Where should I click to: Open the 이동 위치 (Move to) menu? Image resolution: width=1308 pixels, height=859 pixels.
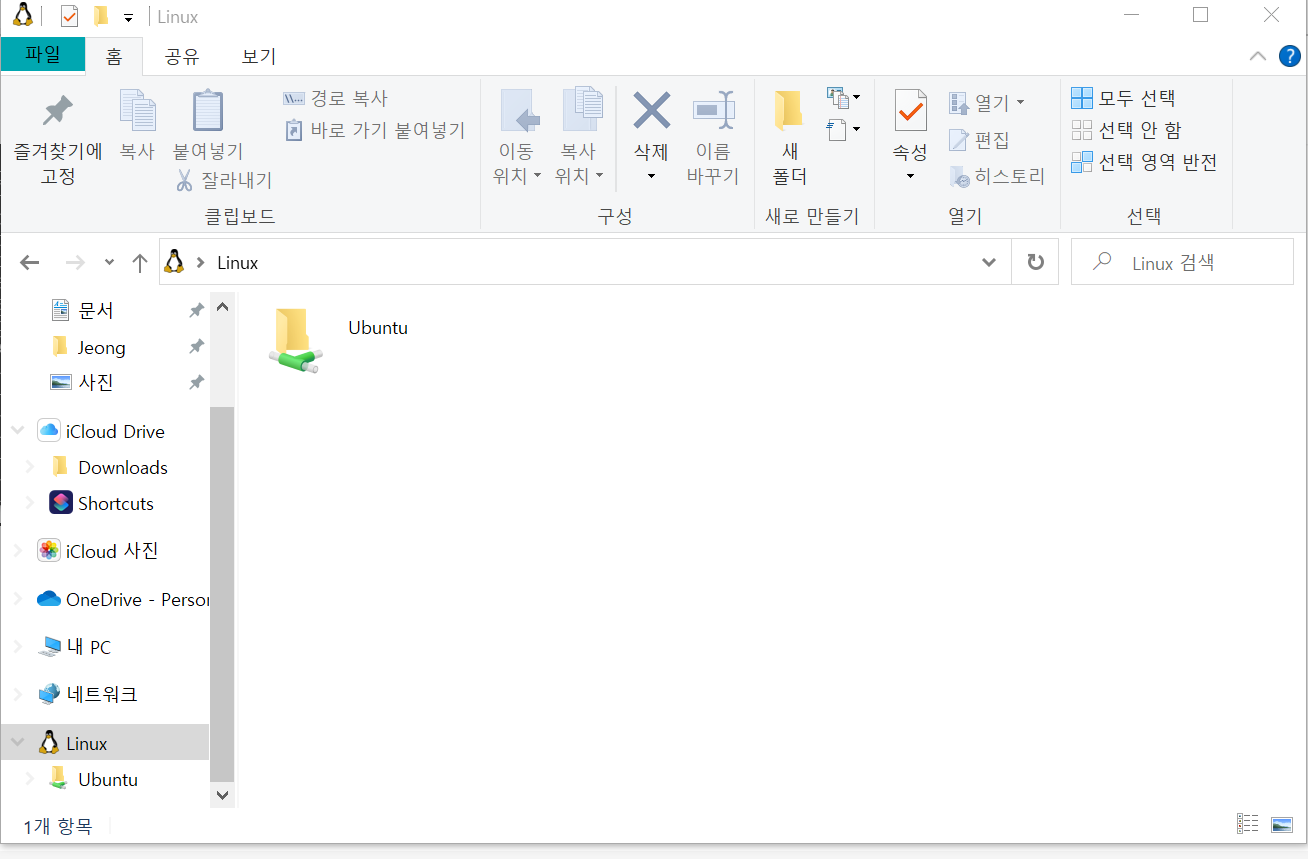(x=519, y=137)
